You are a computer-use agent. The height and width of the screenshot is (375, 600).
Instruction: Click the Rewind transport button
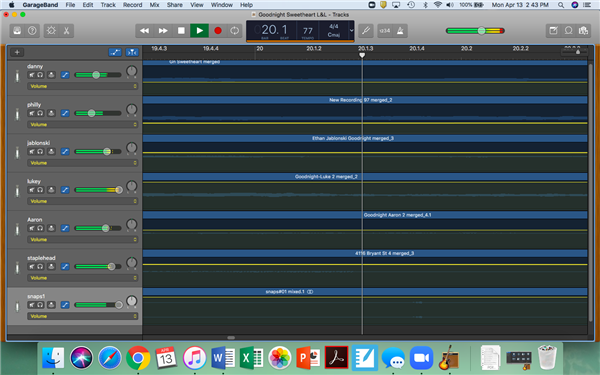[144, 31]
